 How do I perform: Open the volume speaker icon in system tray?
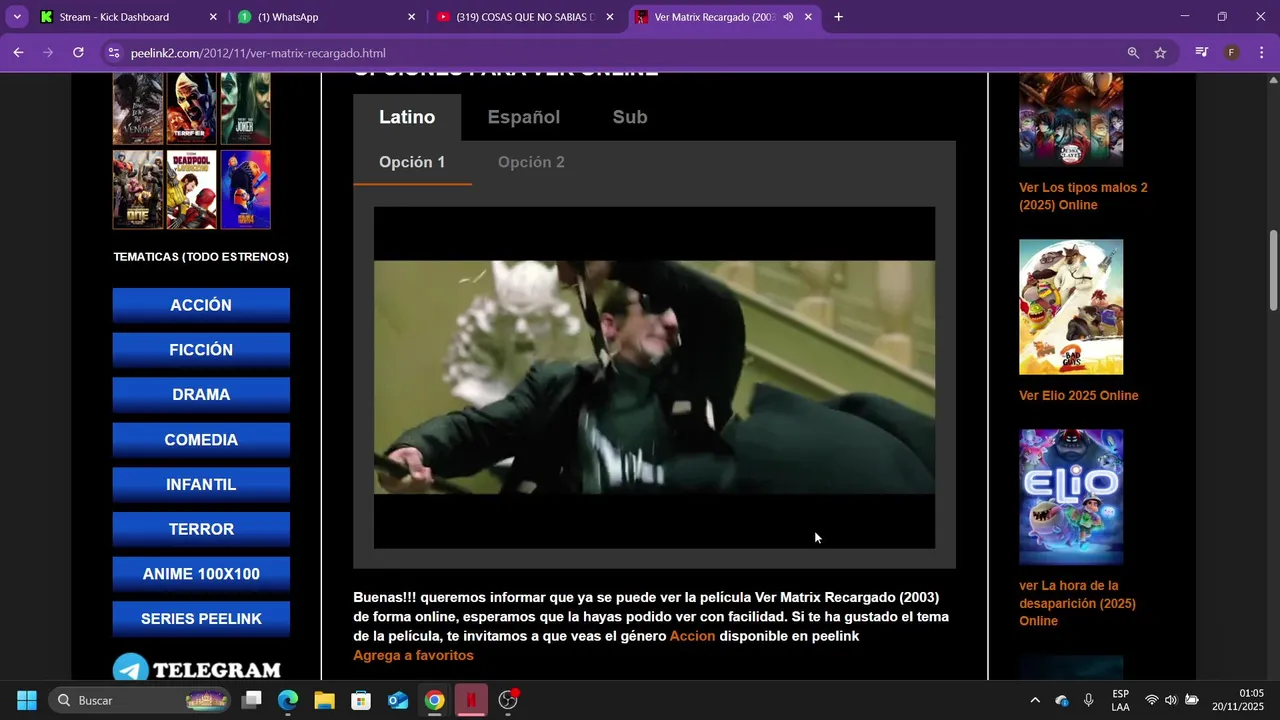point(1171,700)
